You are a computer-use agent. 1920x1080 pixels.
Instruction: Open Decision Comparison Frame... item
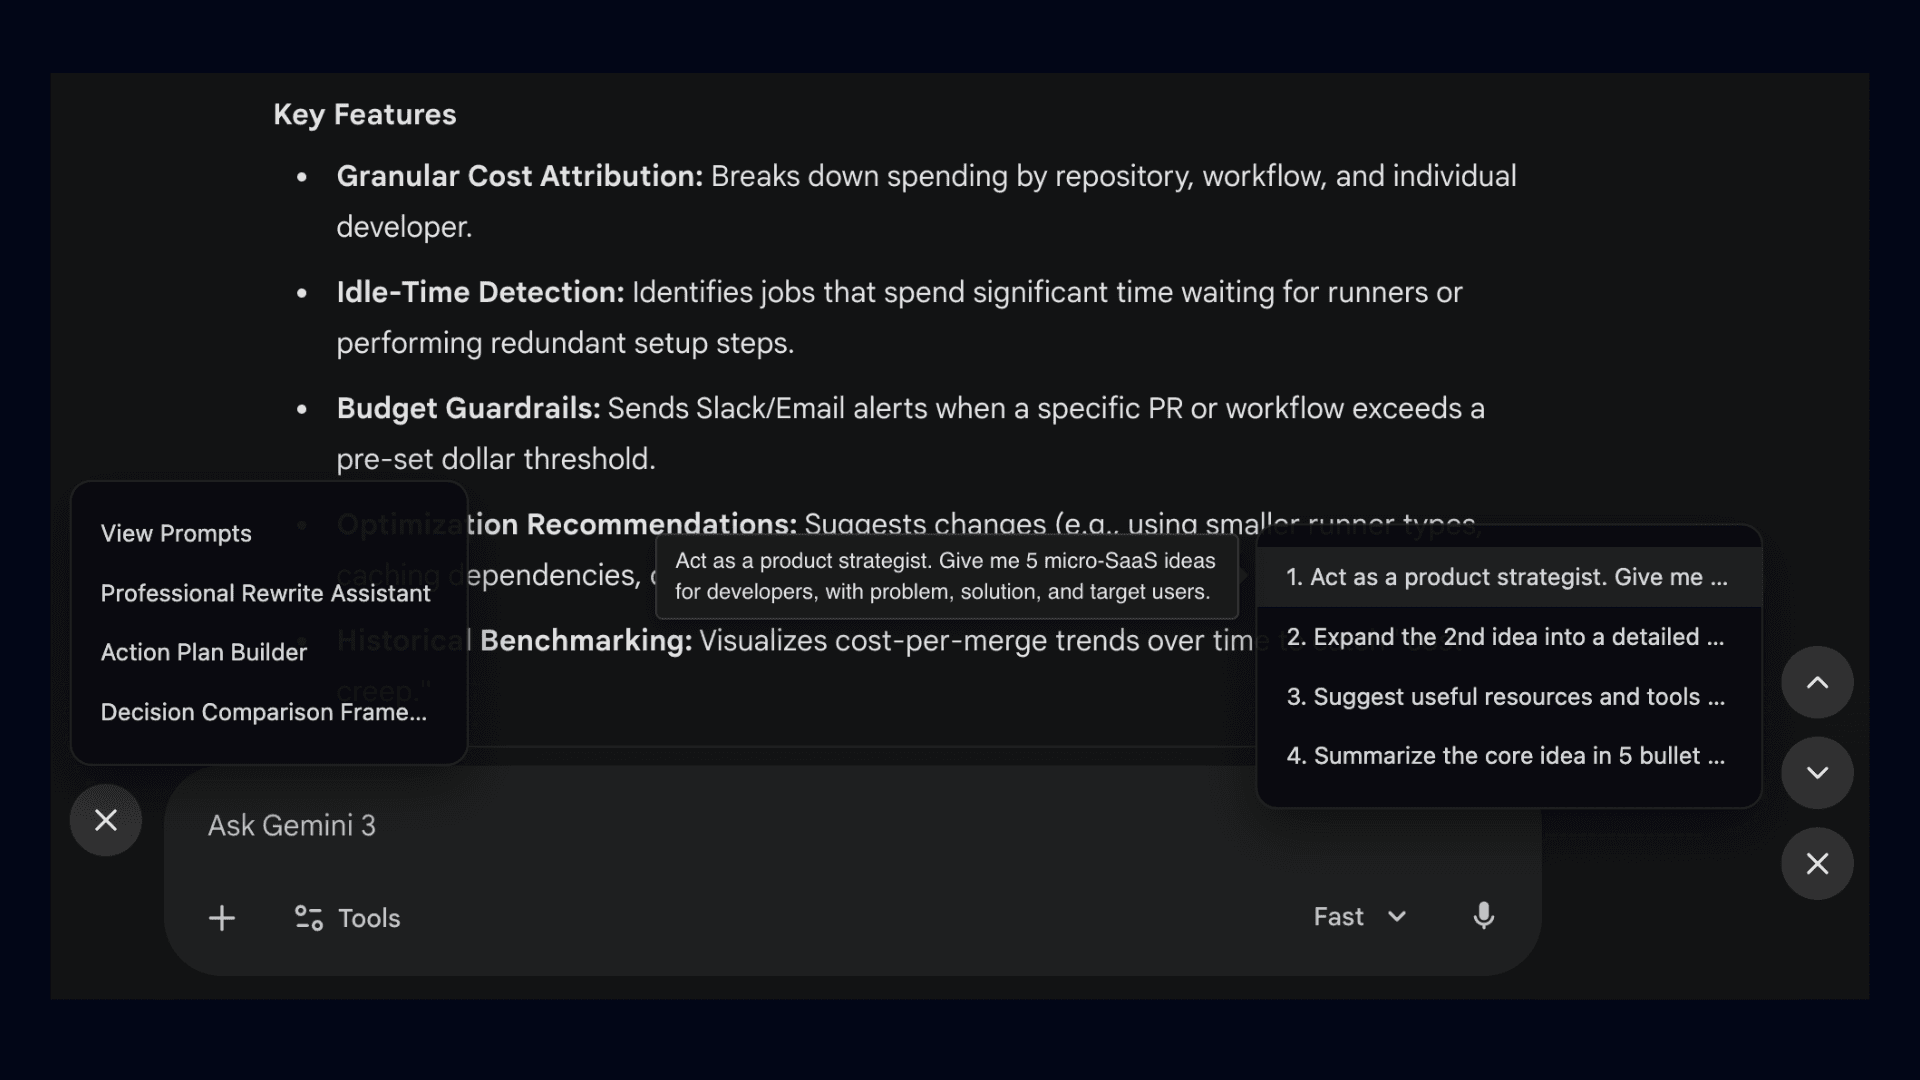pyautogui.click(x=263, y=712)
